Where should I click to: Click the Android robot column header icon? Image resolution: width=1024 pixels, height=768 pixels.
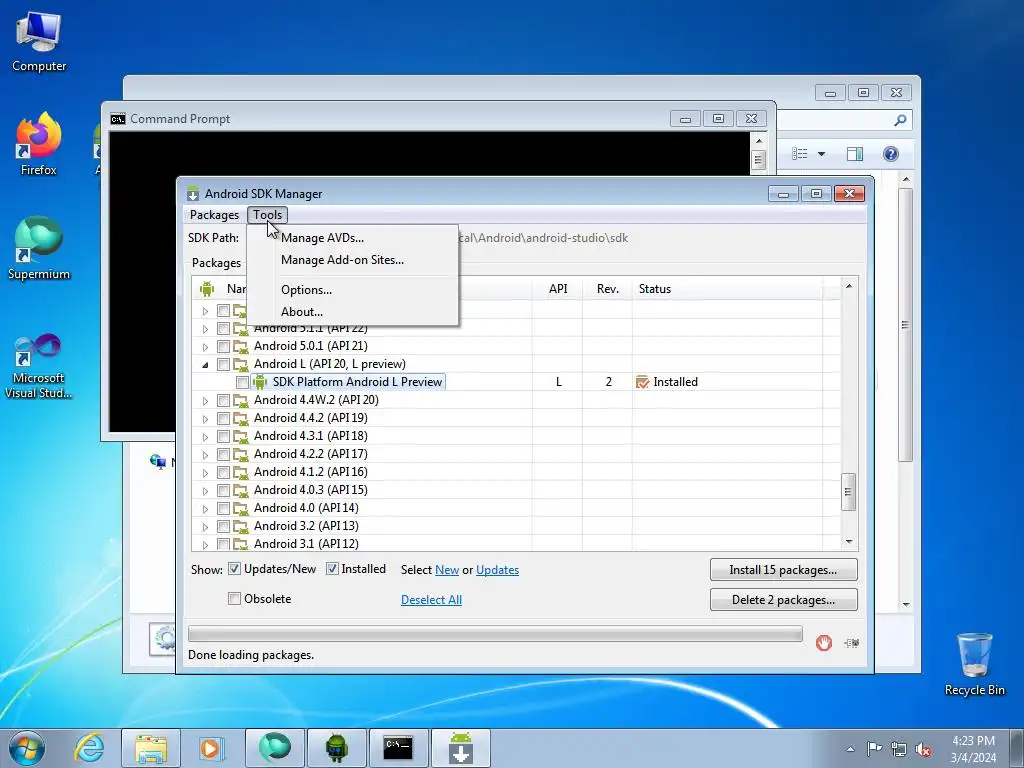(x=207, y=289)
